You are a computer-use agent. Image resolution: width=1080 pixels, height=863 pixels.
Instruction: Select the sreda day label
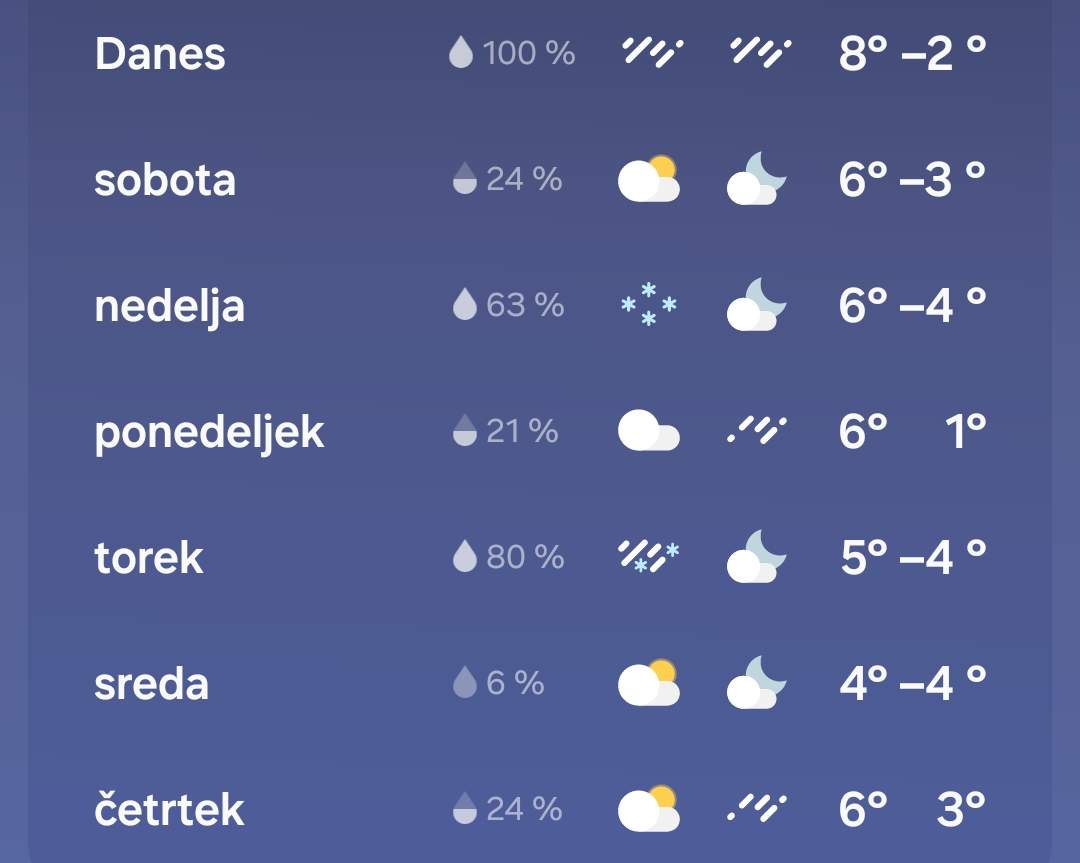tap(152, 684)
